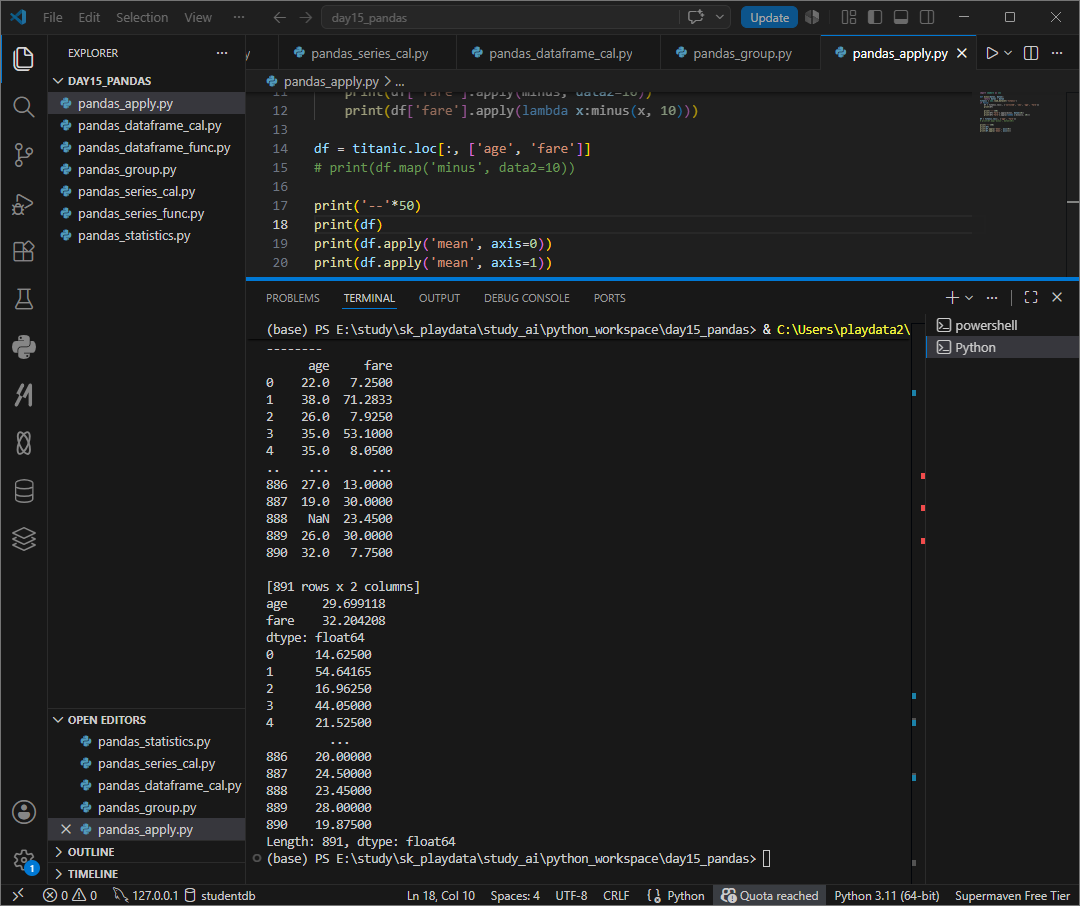Open the Python extension view
Viewport: 1080px width, 906px height.
pos(23,347)
